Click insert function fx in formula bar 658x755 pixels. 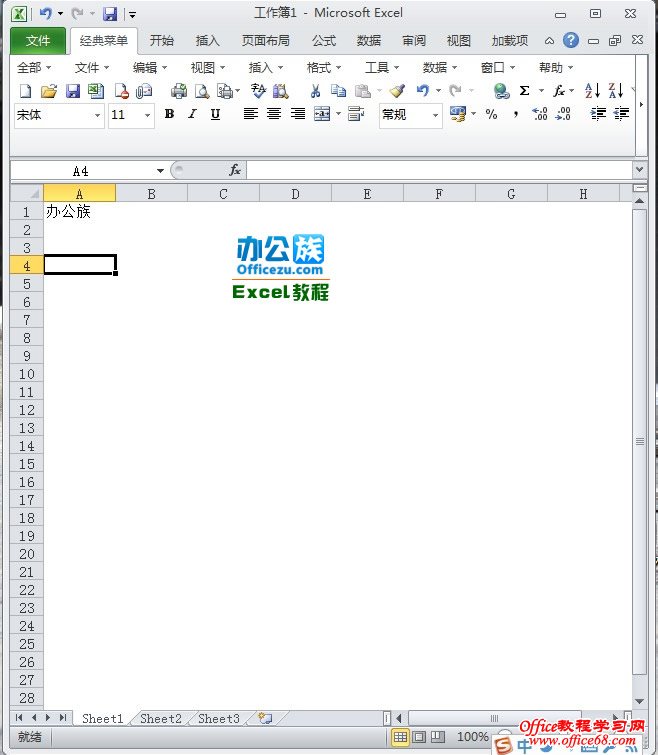click(x=235, y=170)
